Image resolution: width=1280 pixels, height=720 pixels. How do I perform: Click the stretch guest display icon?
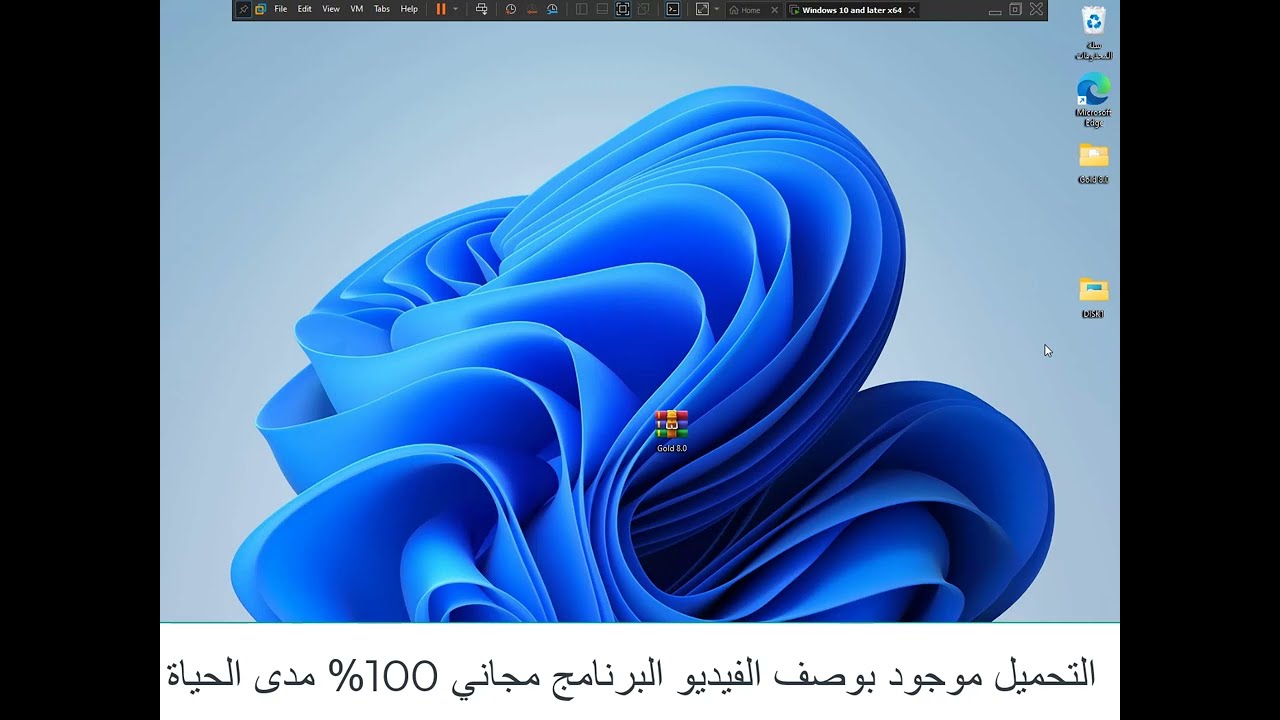click(x=702, y=9)
